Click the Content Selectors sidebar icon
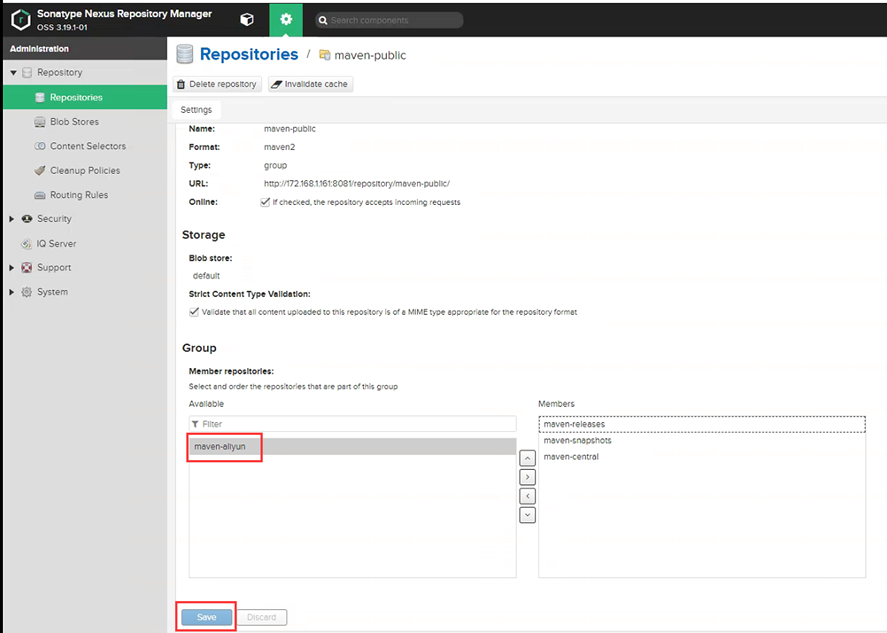The image size is (887, 633). click(x=40, y=146)
